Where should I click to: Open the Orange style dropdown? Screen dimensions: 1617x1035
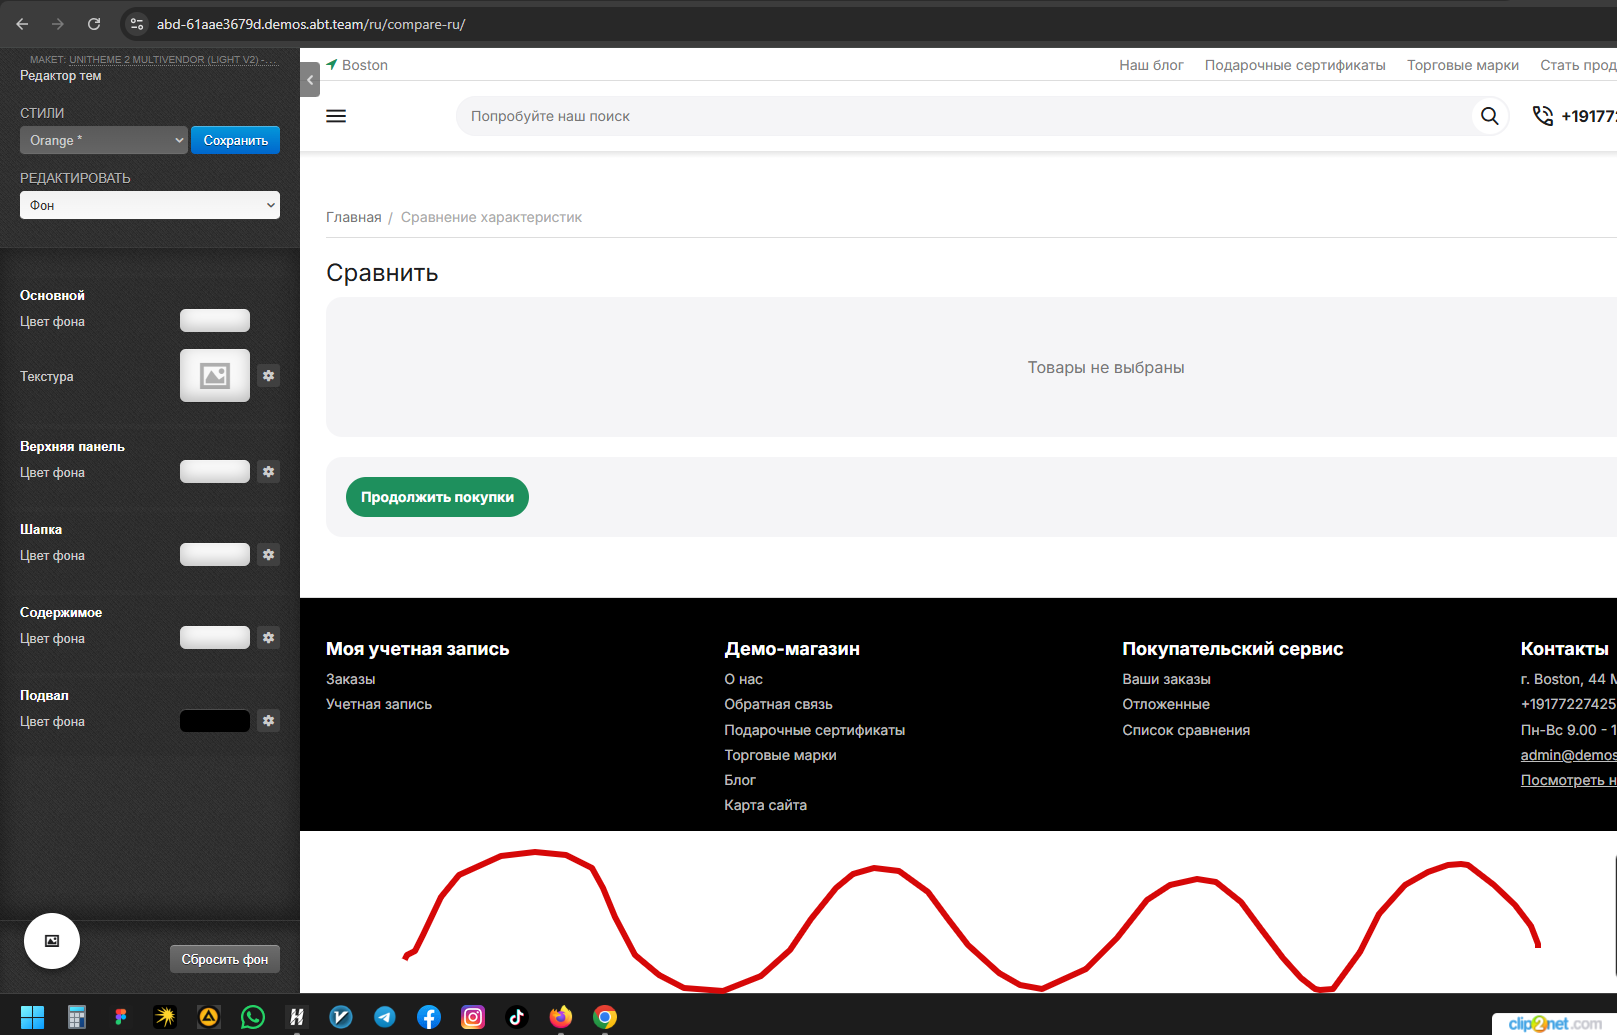pyautogui.click(x=104, y=140)
